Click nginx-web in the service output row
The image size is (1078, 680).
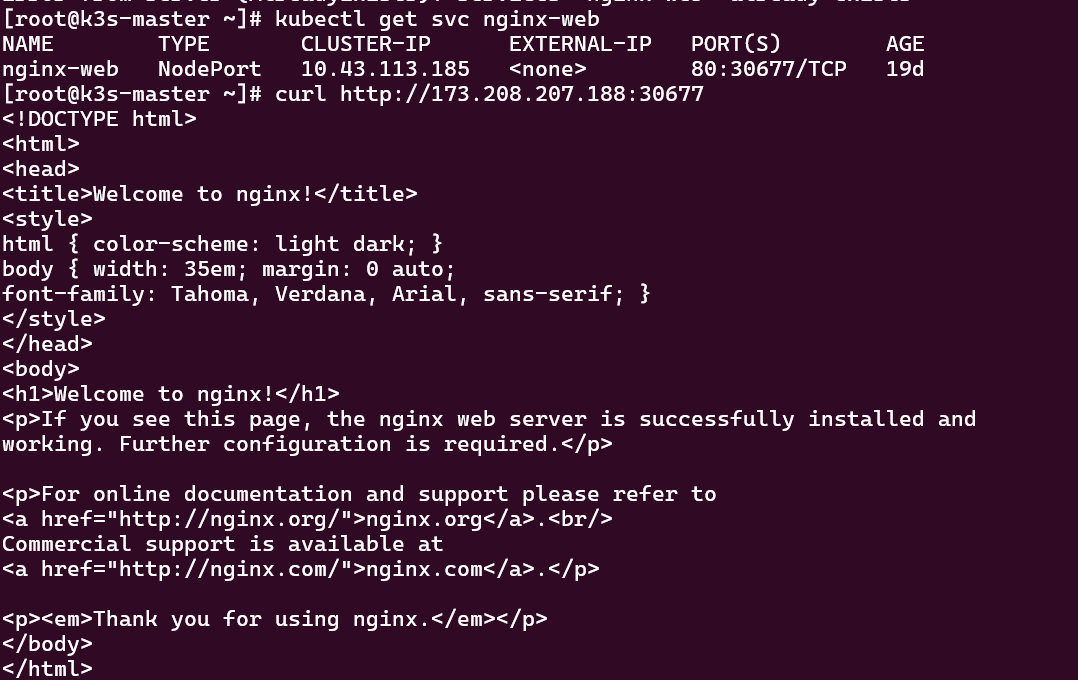tap(60, 69)
